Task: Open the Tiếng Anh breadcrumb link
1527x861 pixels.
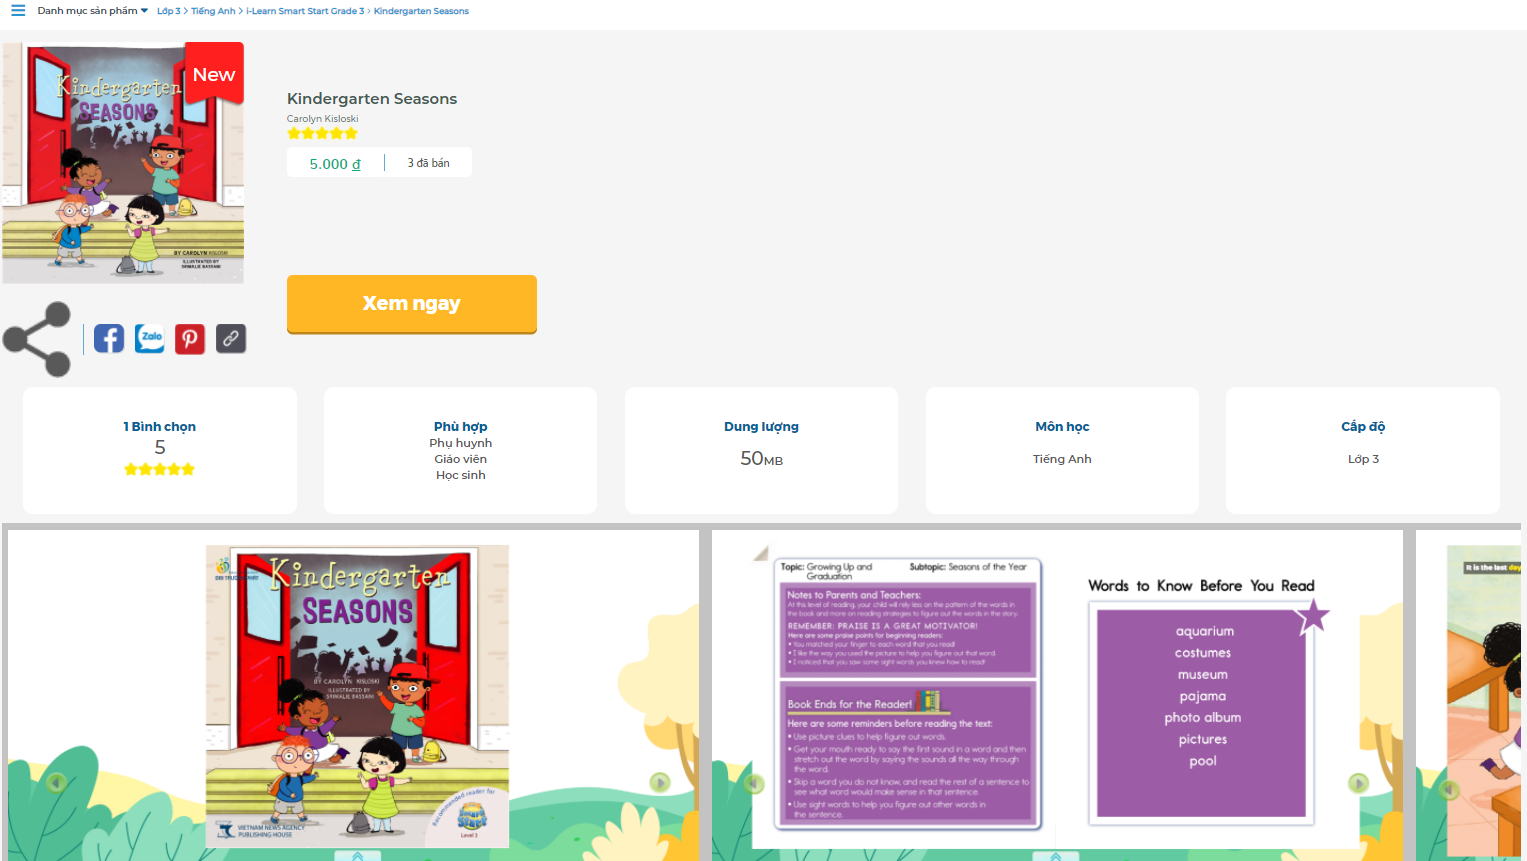Action: pos(213,11)
